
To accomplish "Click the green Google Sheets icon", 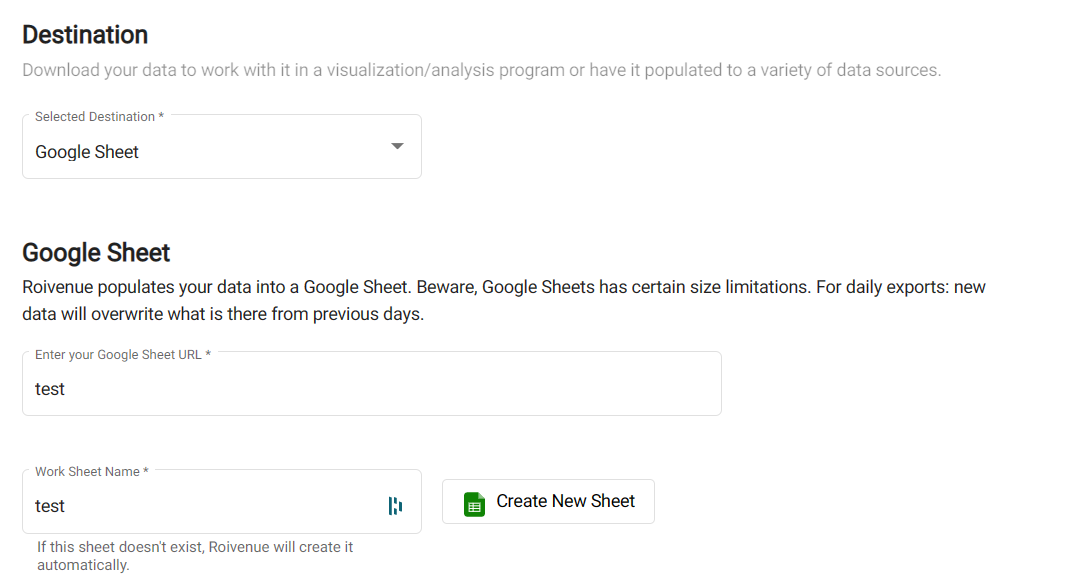I will [474, 504].
